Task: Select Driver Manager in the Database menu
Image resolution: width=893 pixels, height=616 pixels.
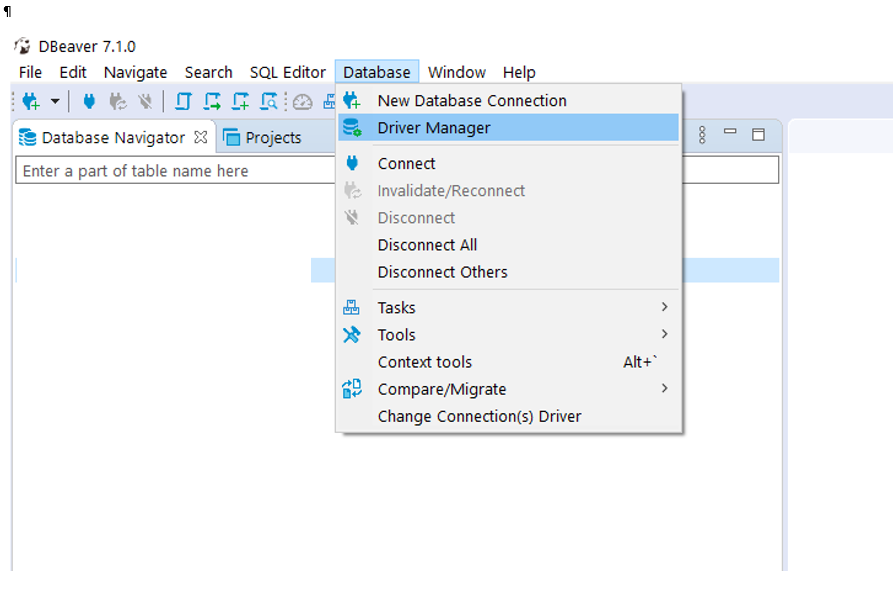Action: (509, 128)
